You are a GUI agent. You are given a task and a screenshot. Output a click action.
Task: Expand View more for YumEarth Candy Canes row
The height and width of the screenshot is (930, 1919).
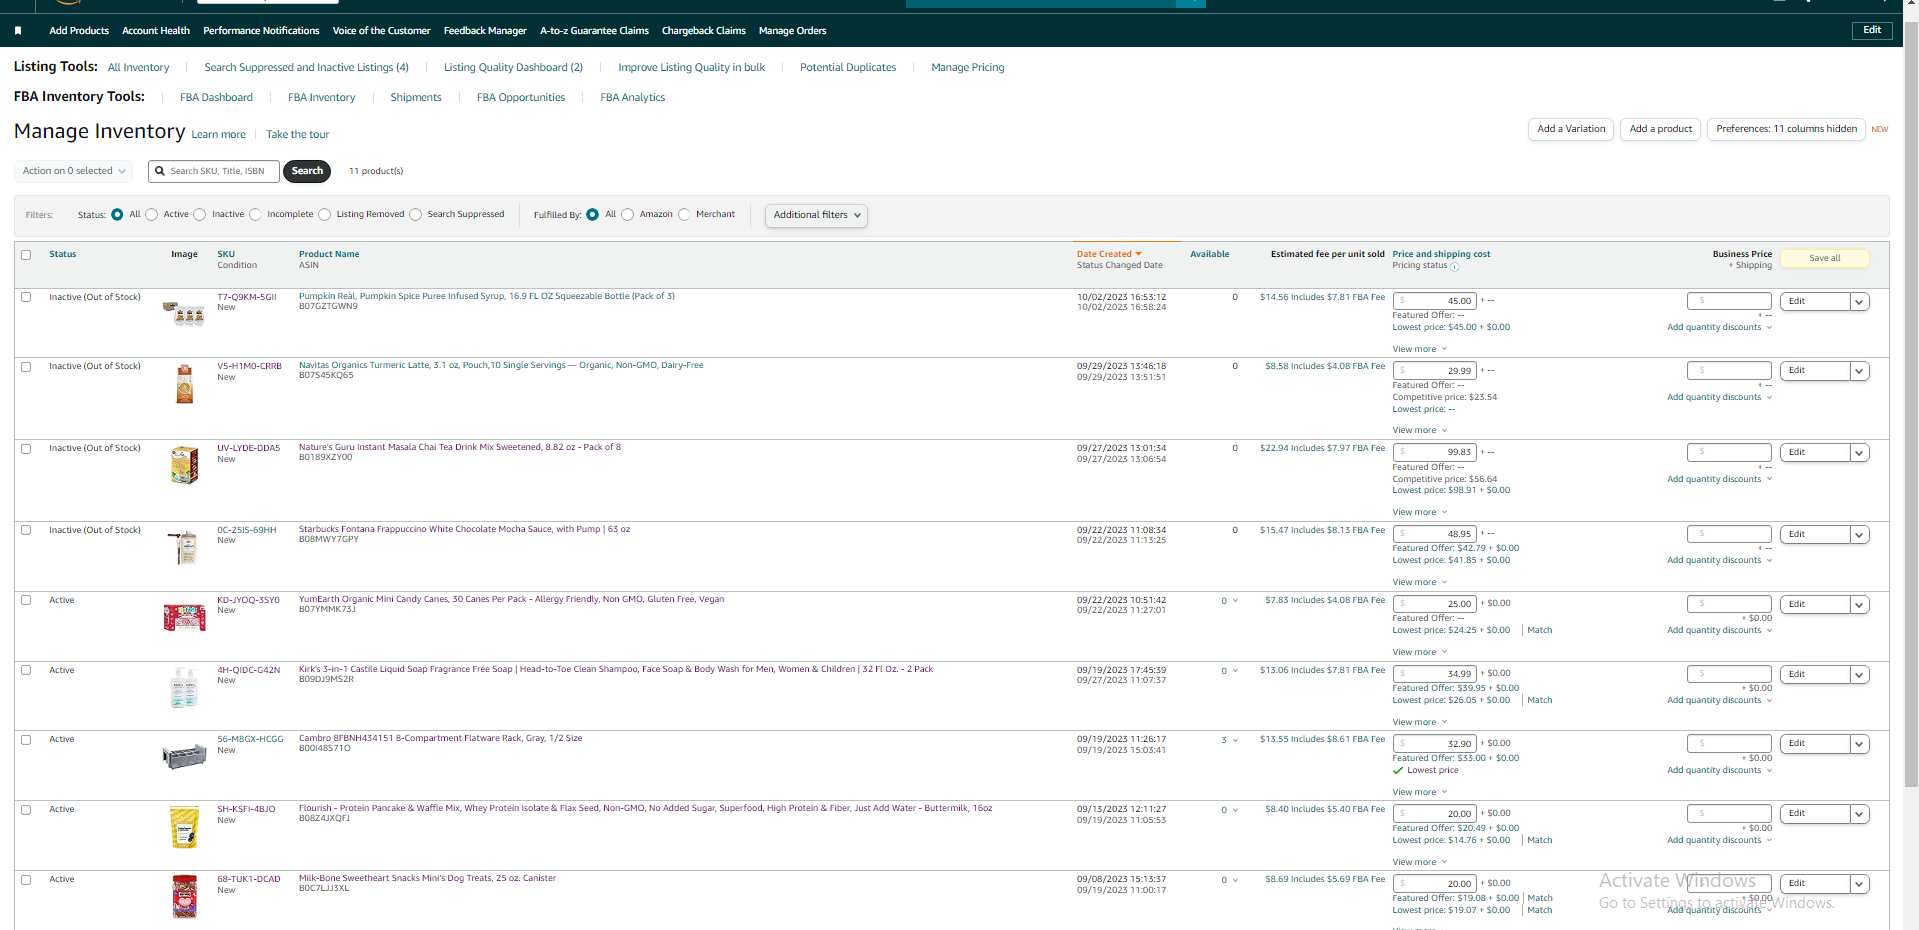point(1420,653)
